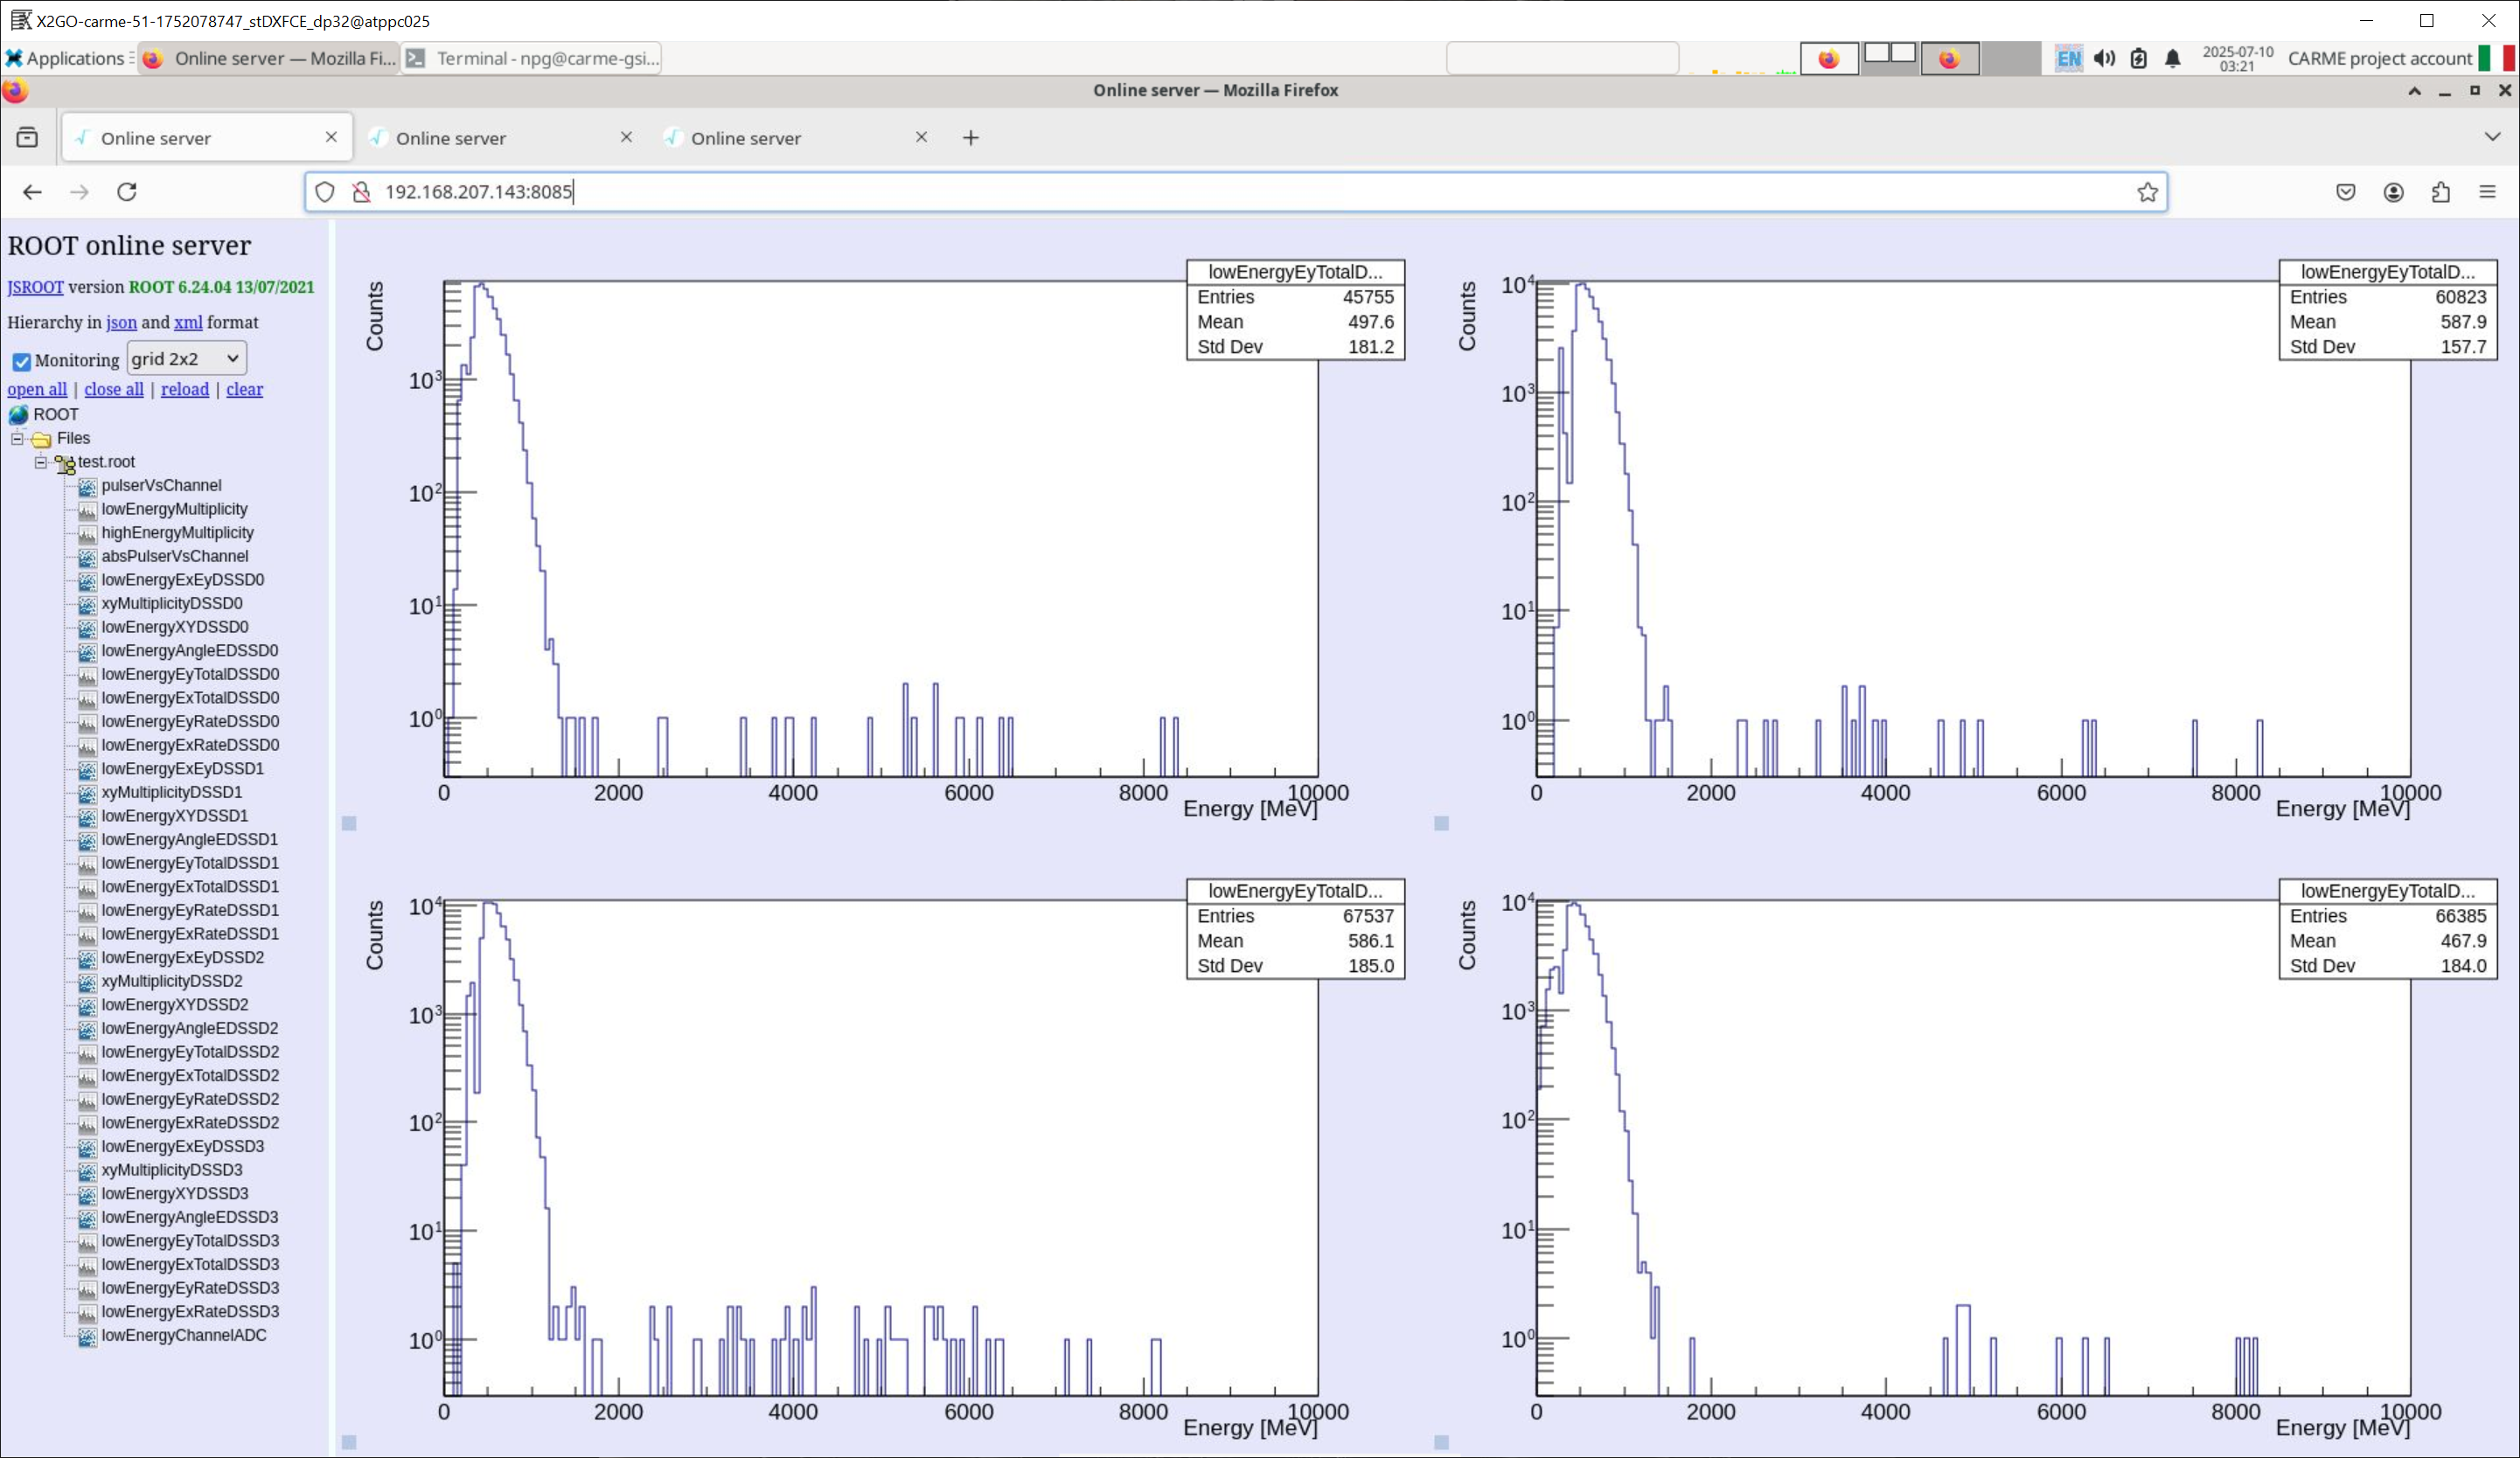Toggle the Monitoring checkbox

coord(21,361)
